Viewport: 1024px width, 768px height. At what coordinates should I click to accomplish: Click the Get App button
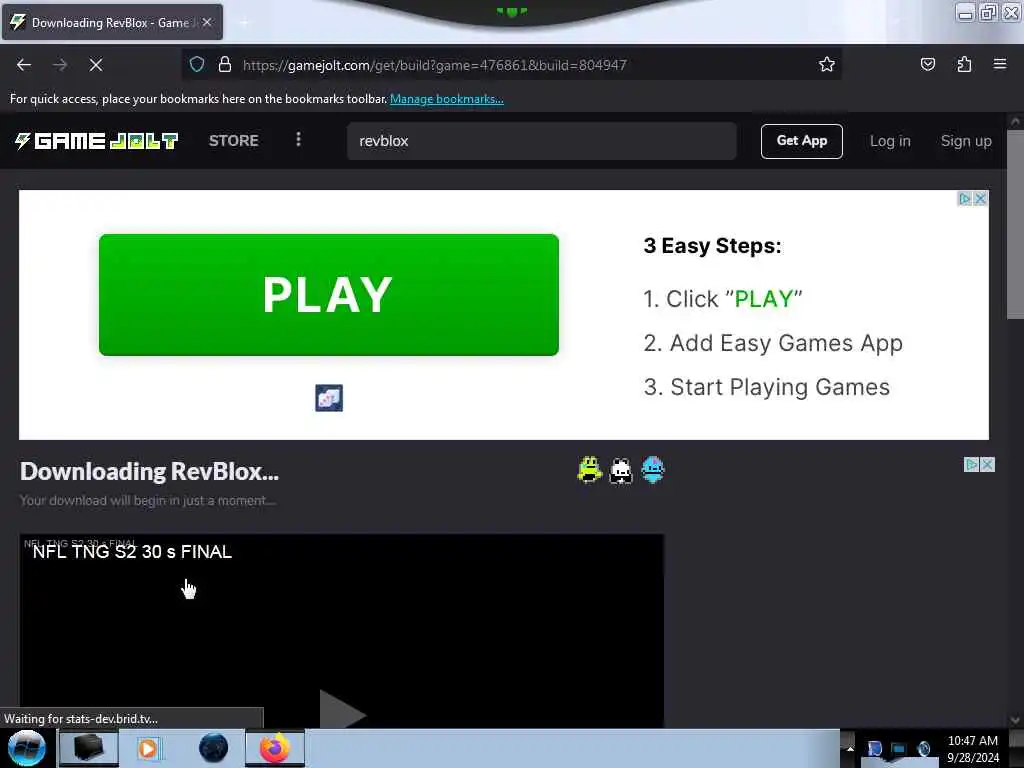tap(801, 141)
